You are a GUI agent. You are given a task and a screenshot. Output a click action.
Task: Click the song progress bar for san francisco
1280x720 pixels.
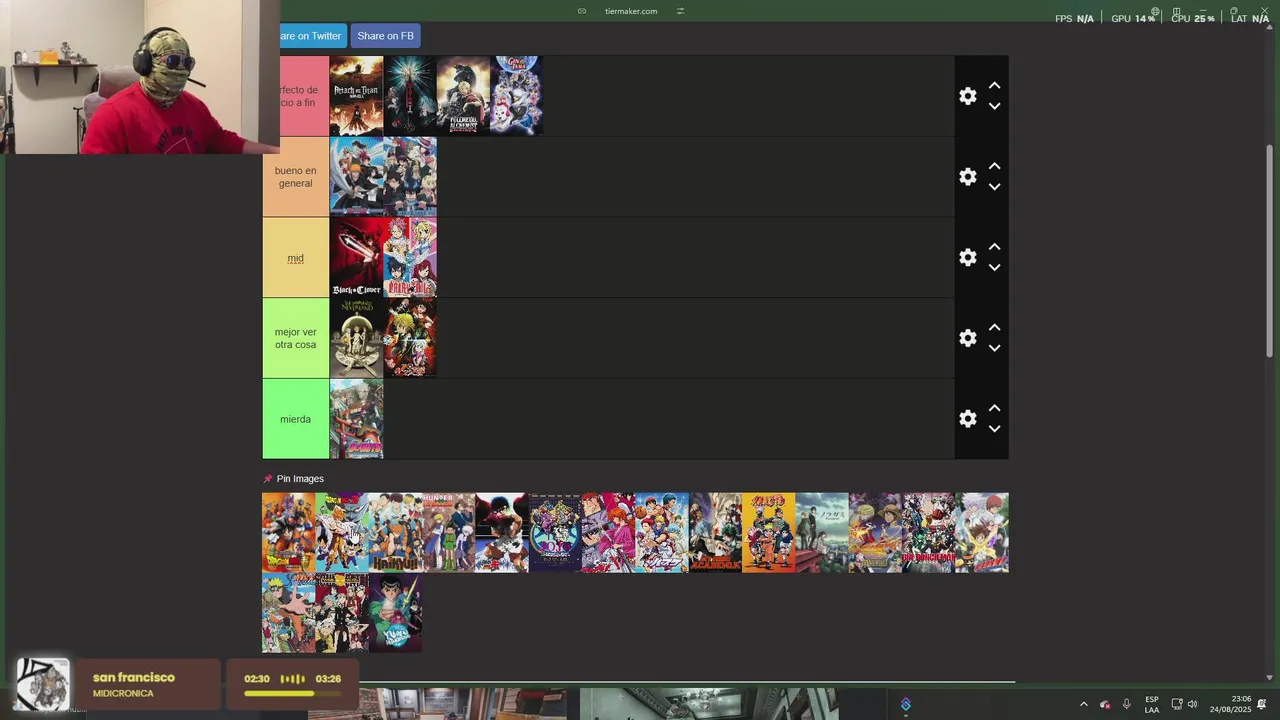292,693
